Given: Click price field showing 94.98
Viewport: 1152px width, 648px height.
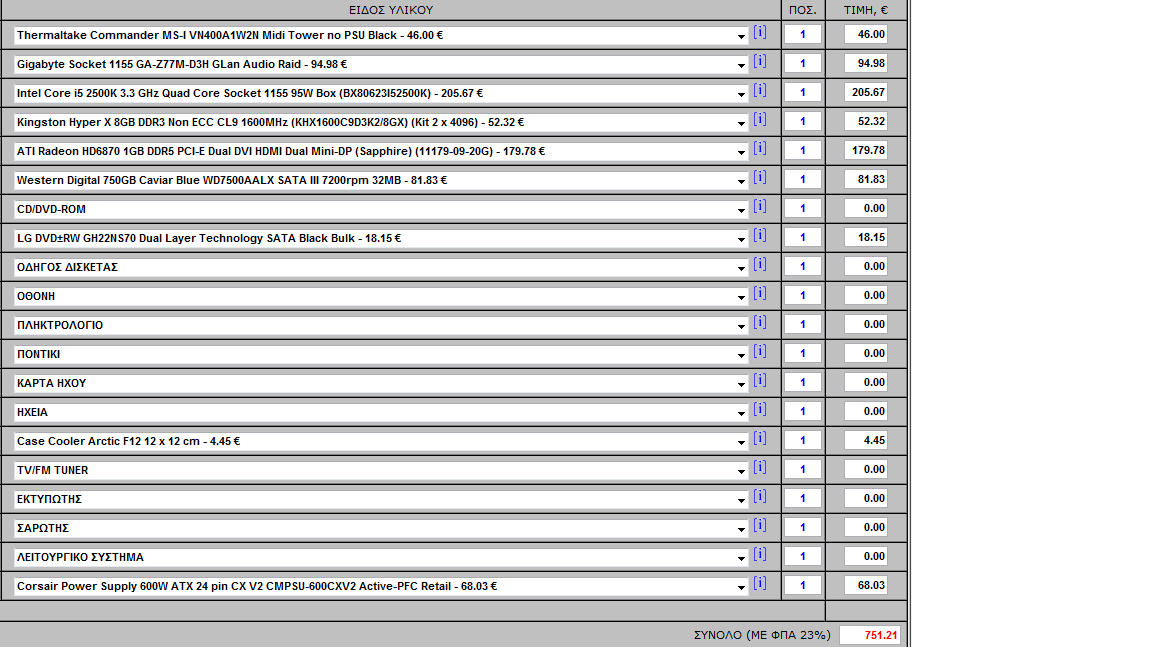Looking at the screenshot, I should pos(865,63).
